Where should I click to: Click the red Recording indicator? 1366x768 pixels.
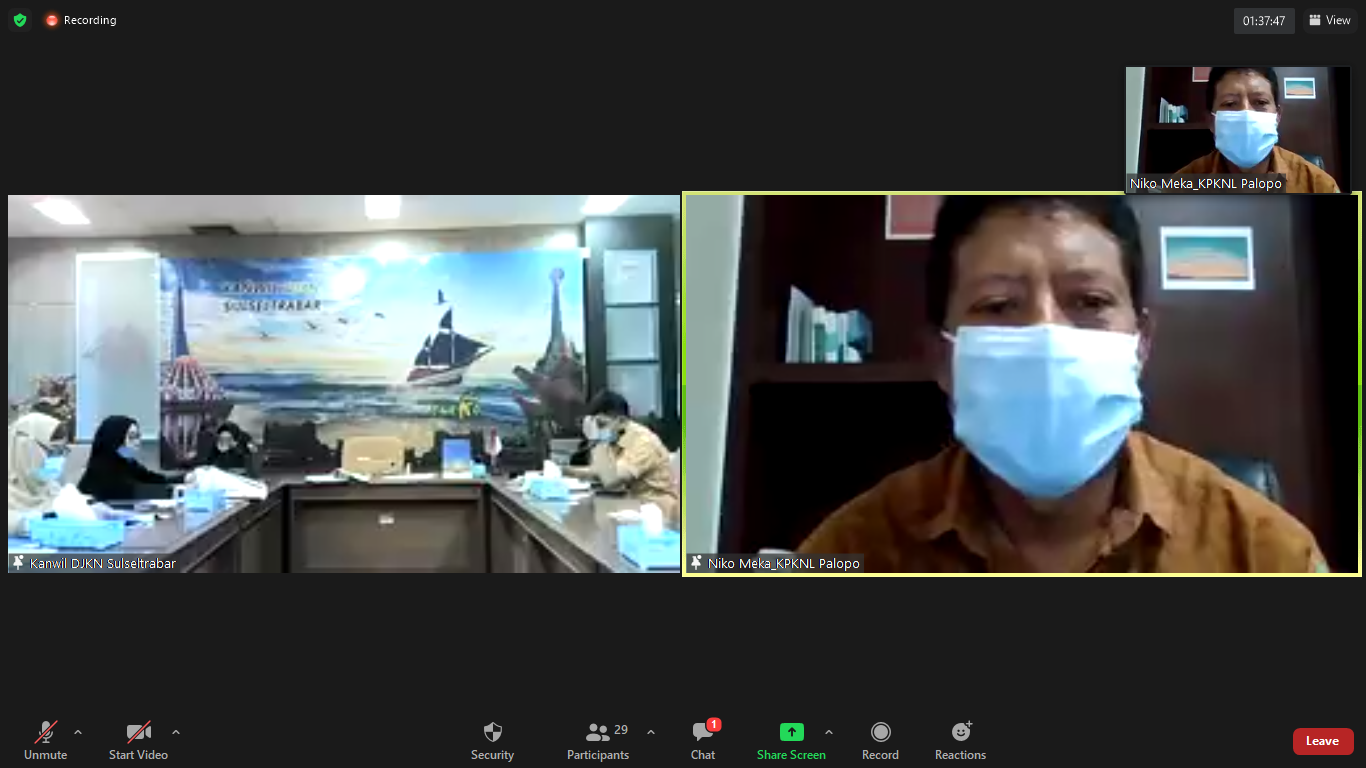(81, 20)
